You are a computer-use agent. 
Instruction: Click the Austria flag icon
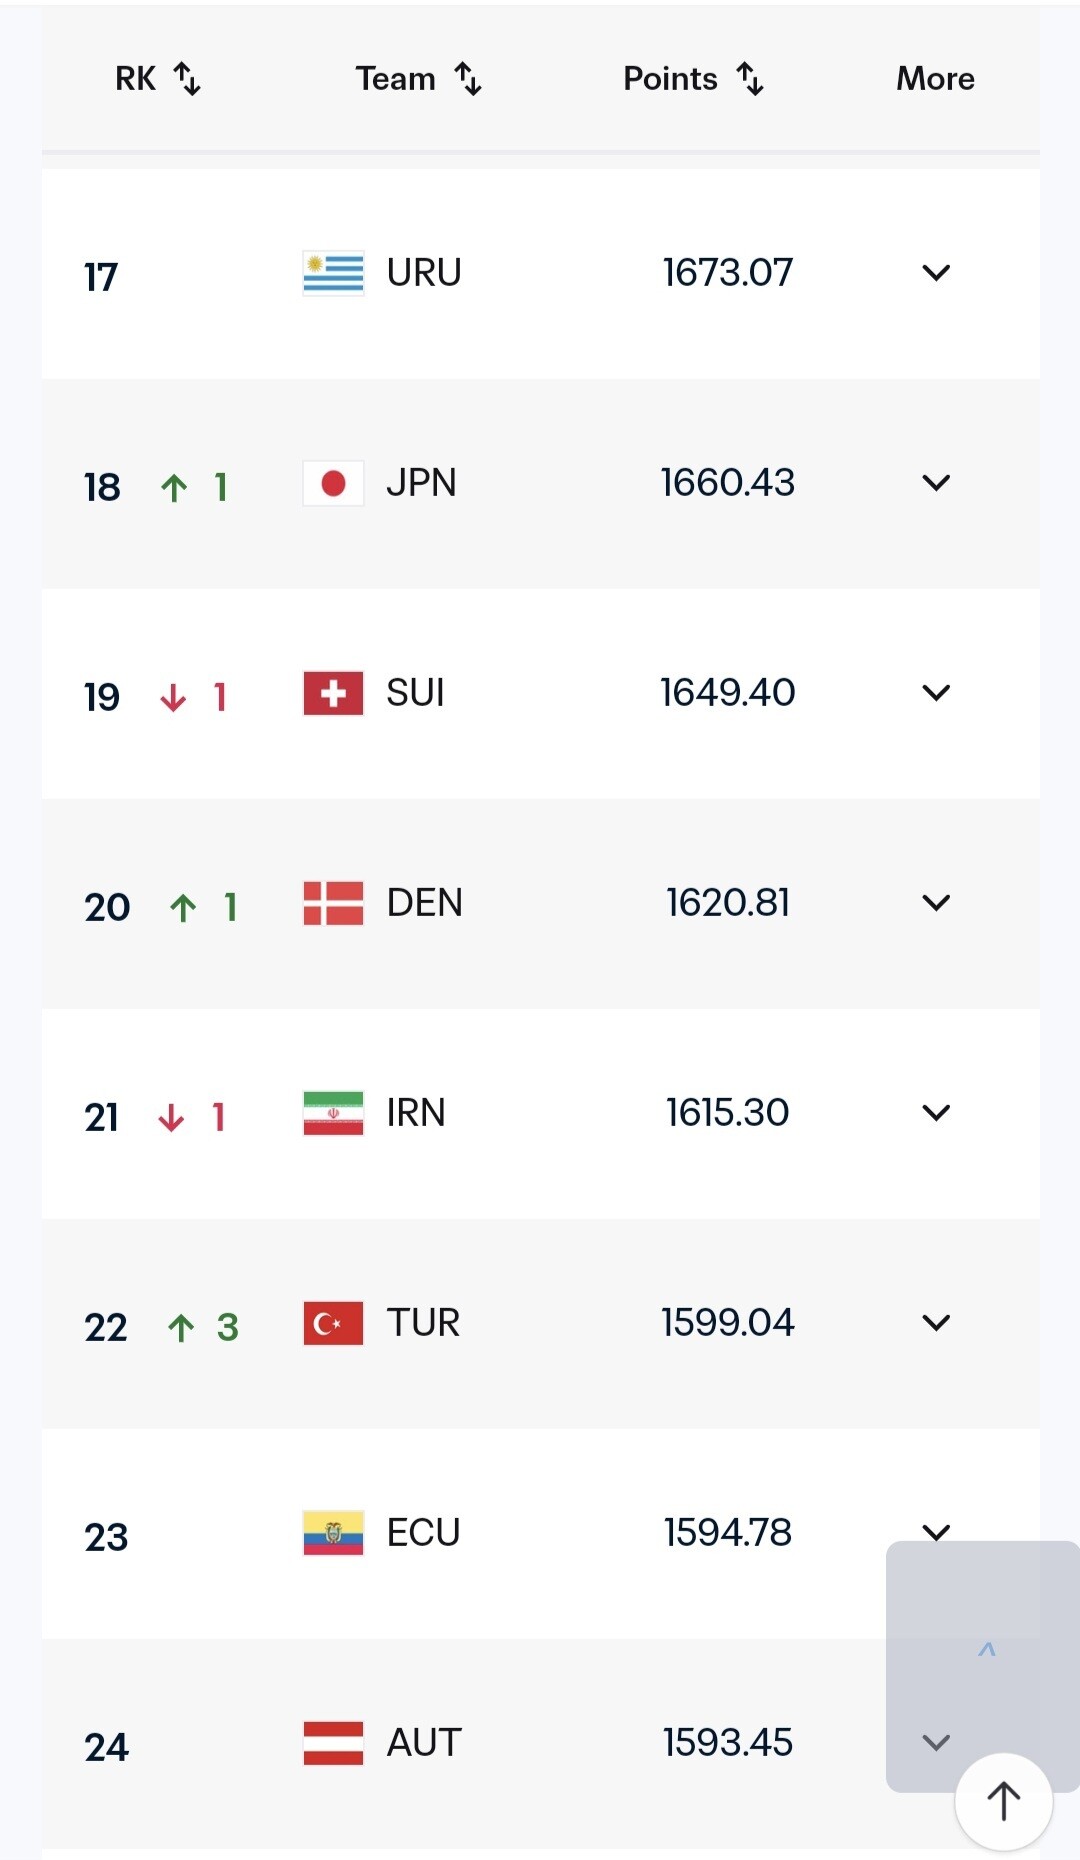click(x=333, y=1743)
